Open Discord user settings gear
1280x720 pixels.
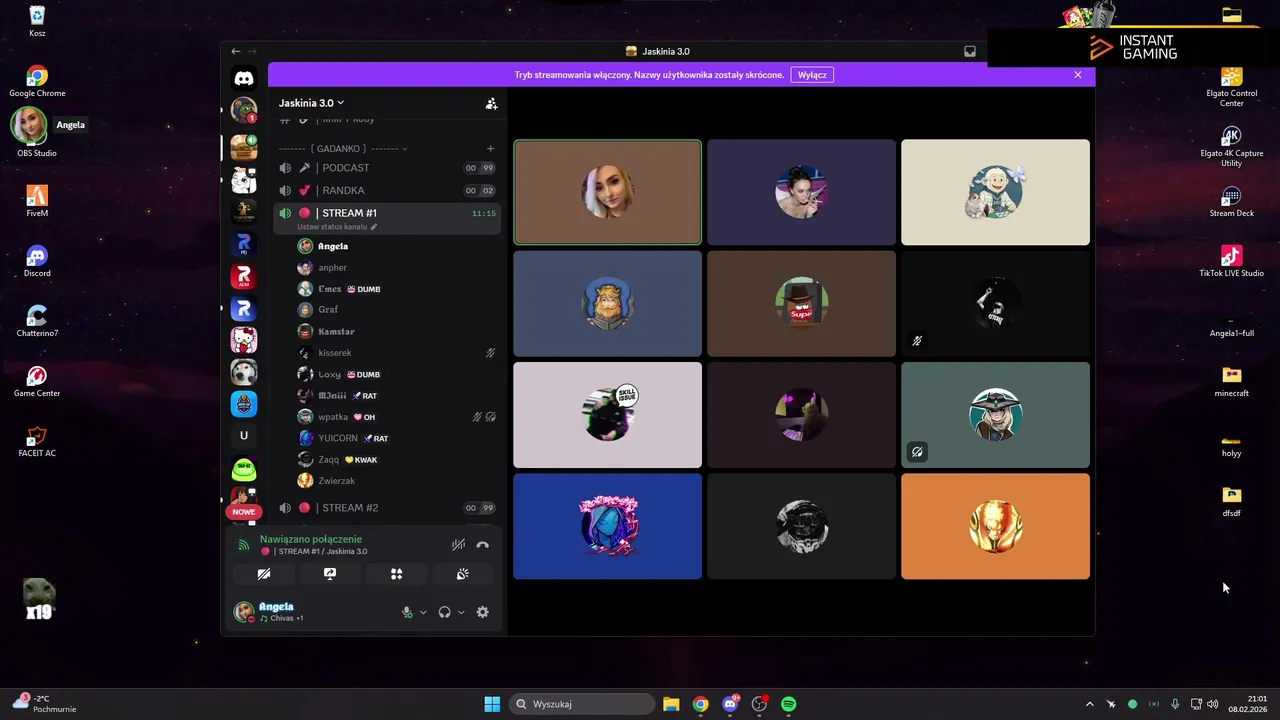tap(483, 612)
